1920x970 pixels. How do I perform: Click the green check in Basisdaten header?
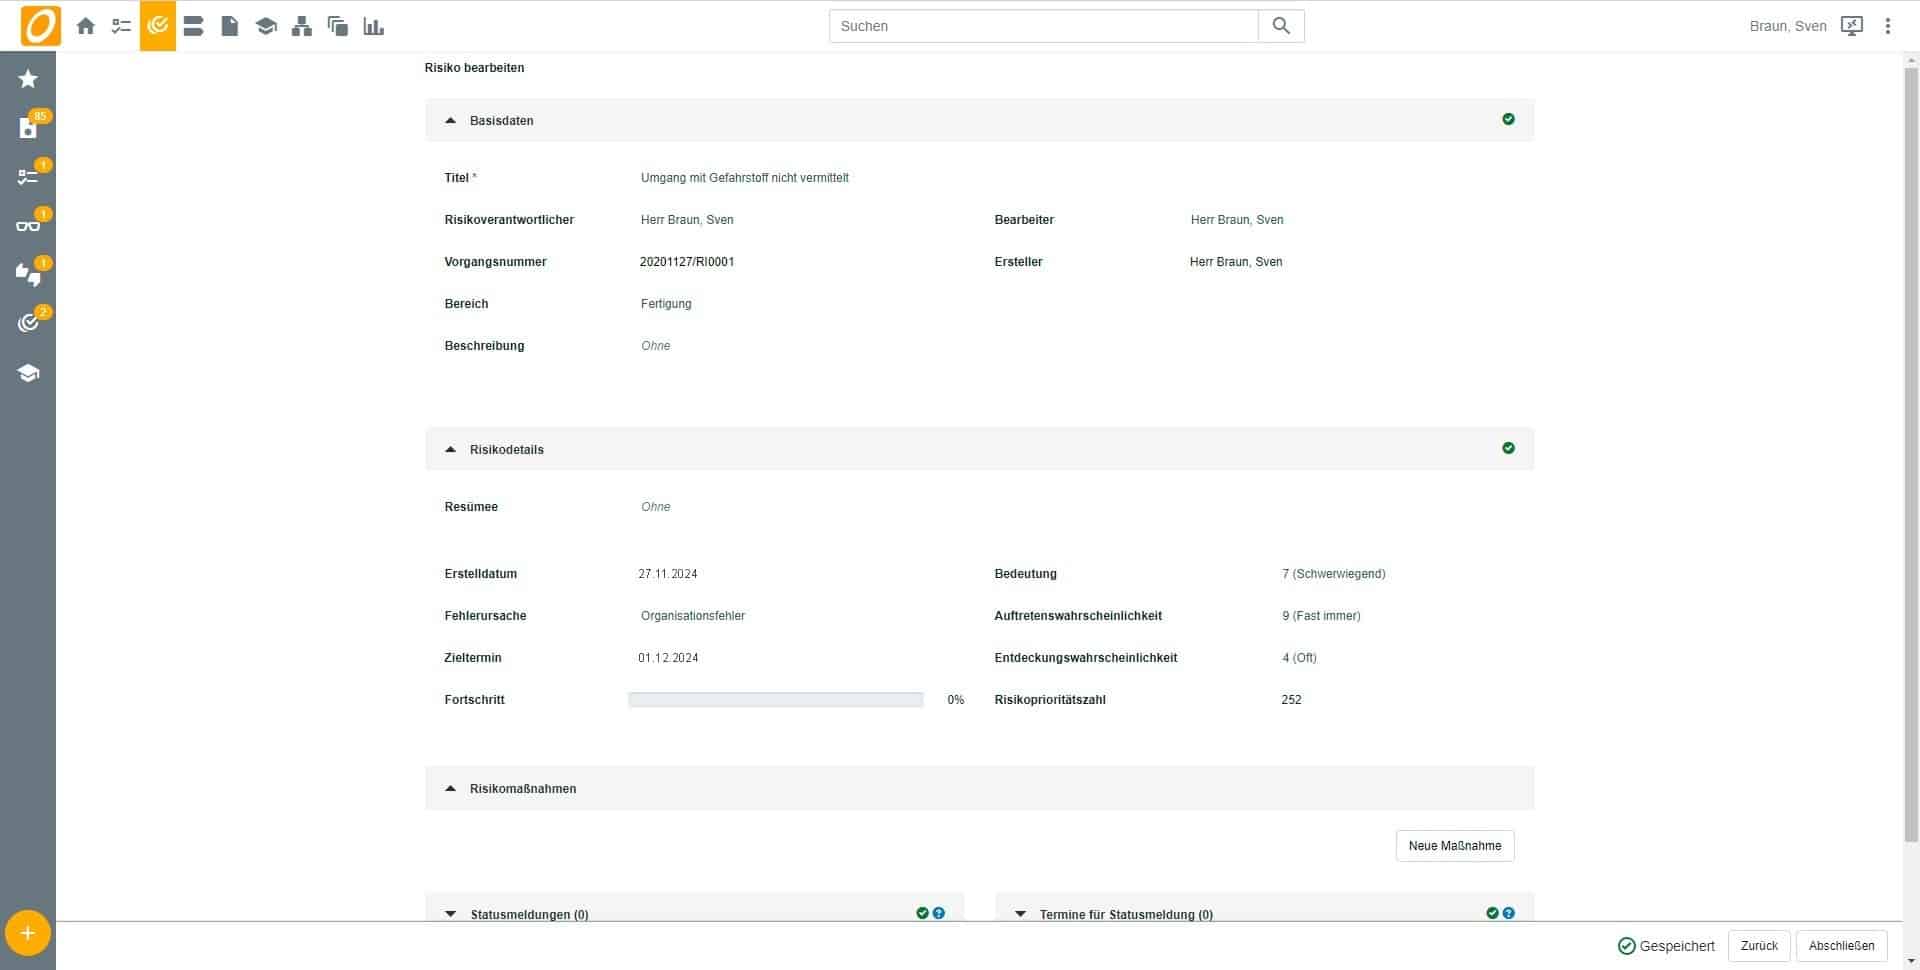coord(1508,120)
